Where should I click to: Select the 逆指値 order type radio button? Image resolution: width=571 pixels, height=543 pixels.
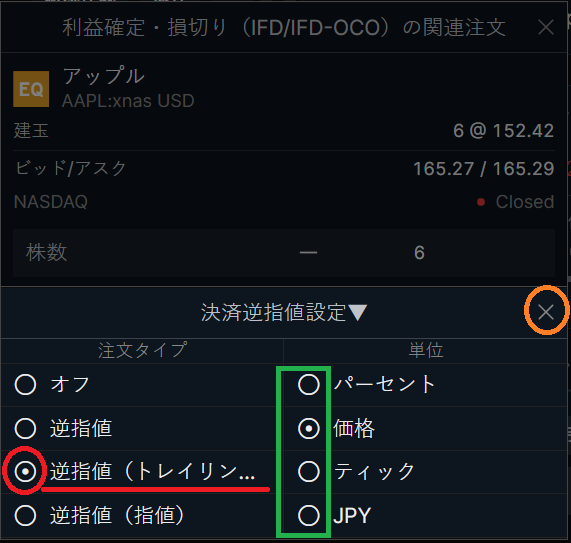[25, 428]
